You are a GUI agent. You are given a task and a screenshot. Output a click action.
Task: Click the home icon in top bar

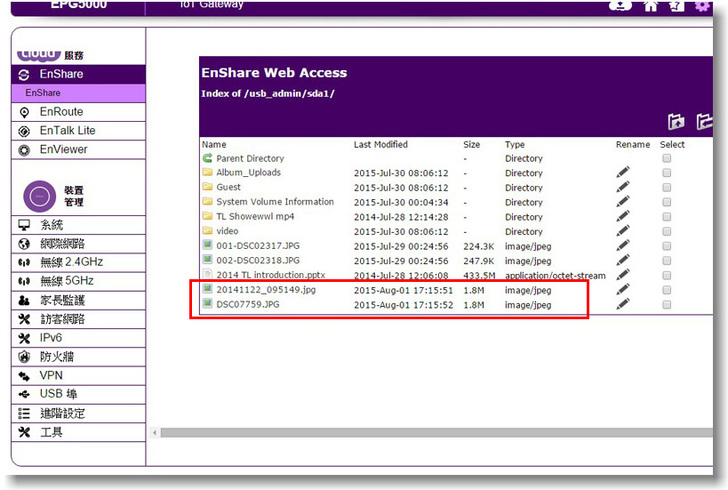coord(651,5)
